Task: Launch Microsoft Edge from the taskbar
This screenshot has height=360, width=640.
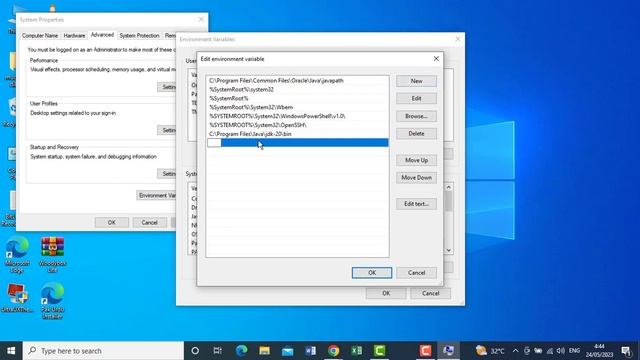Action: [241, 351]
